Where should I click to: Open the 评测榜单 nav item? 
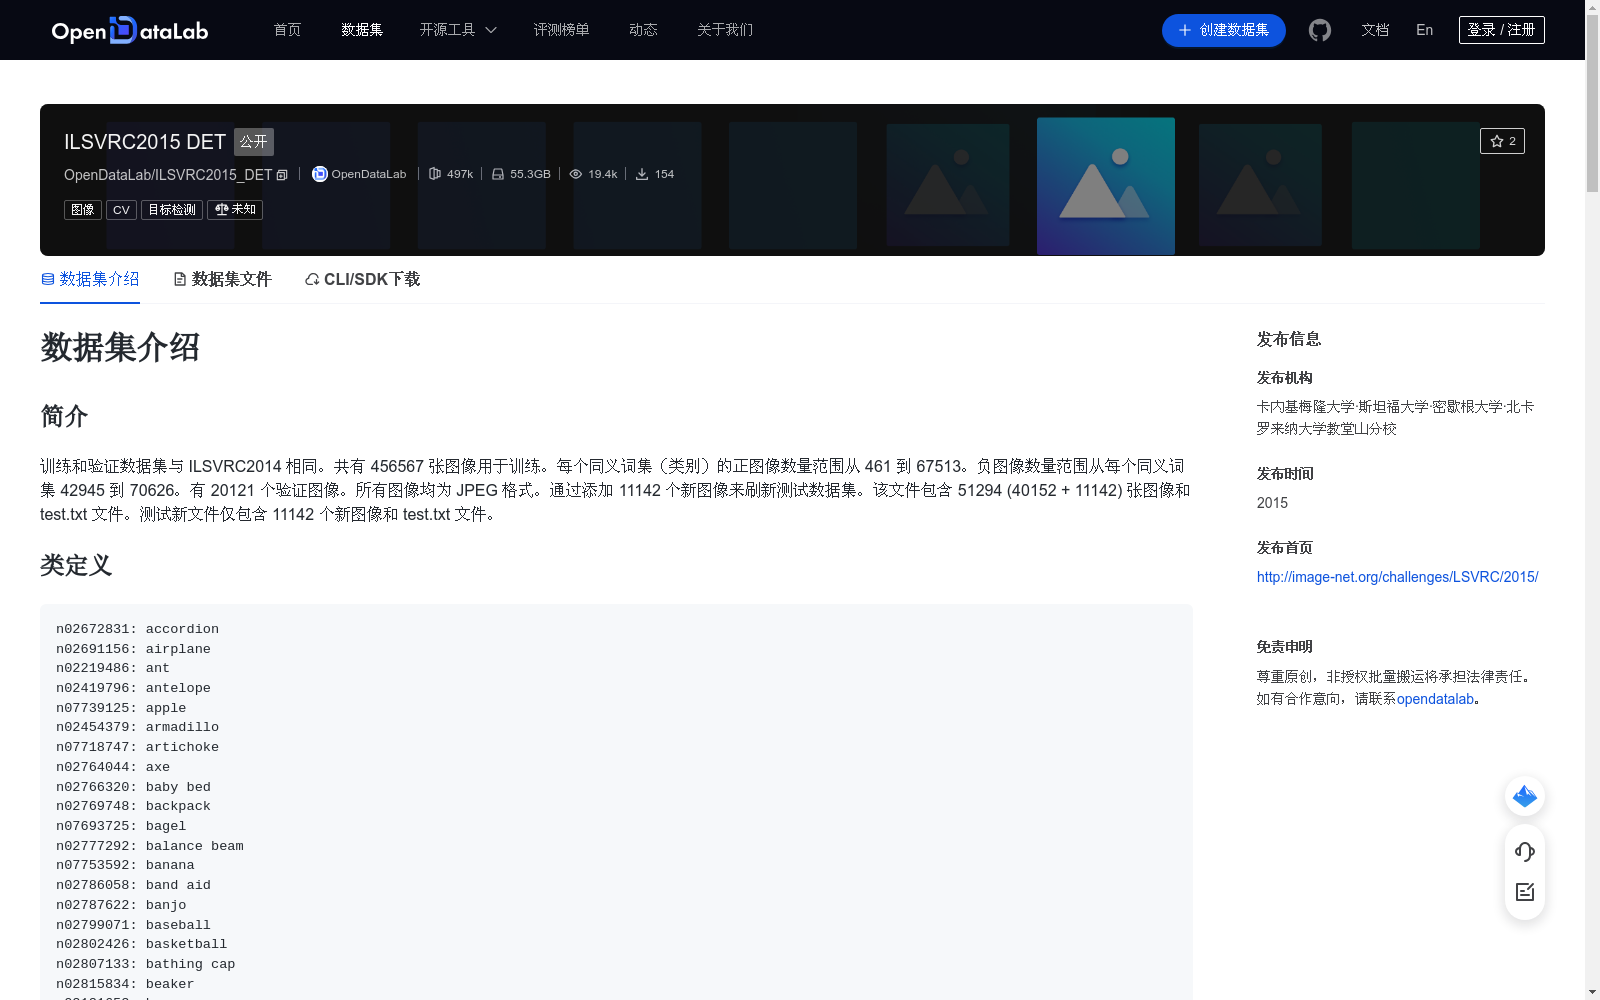pyautogui.click(x=561, y=30)
